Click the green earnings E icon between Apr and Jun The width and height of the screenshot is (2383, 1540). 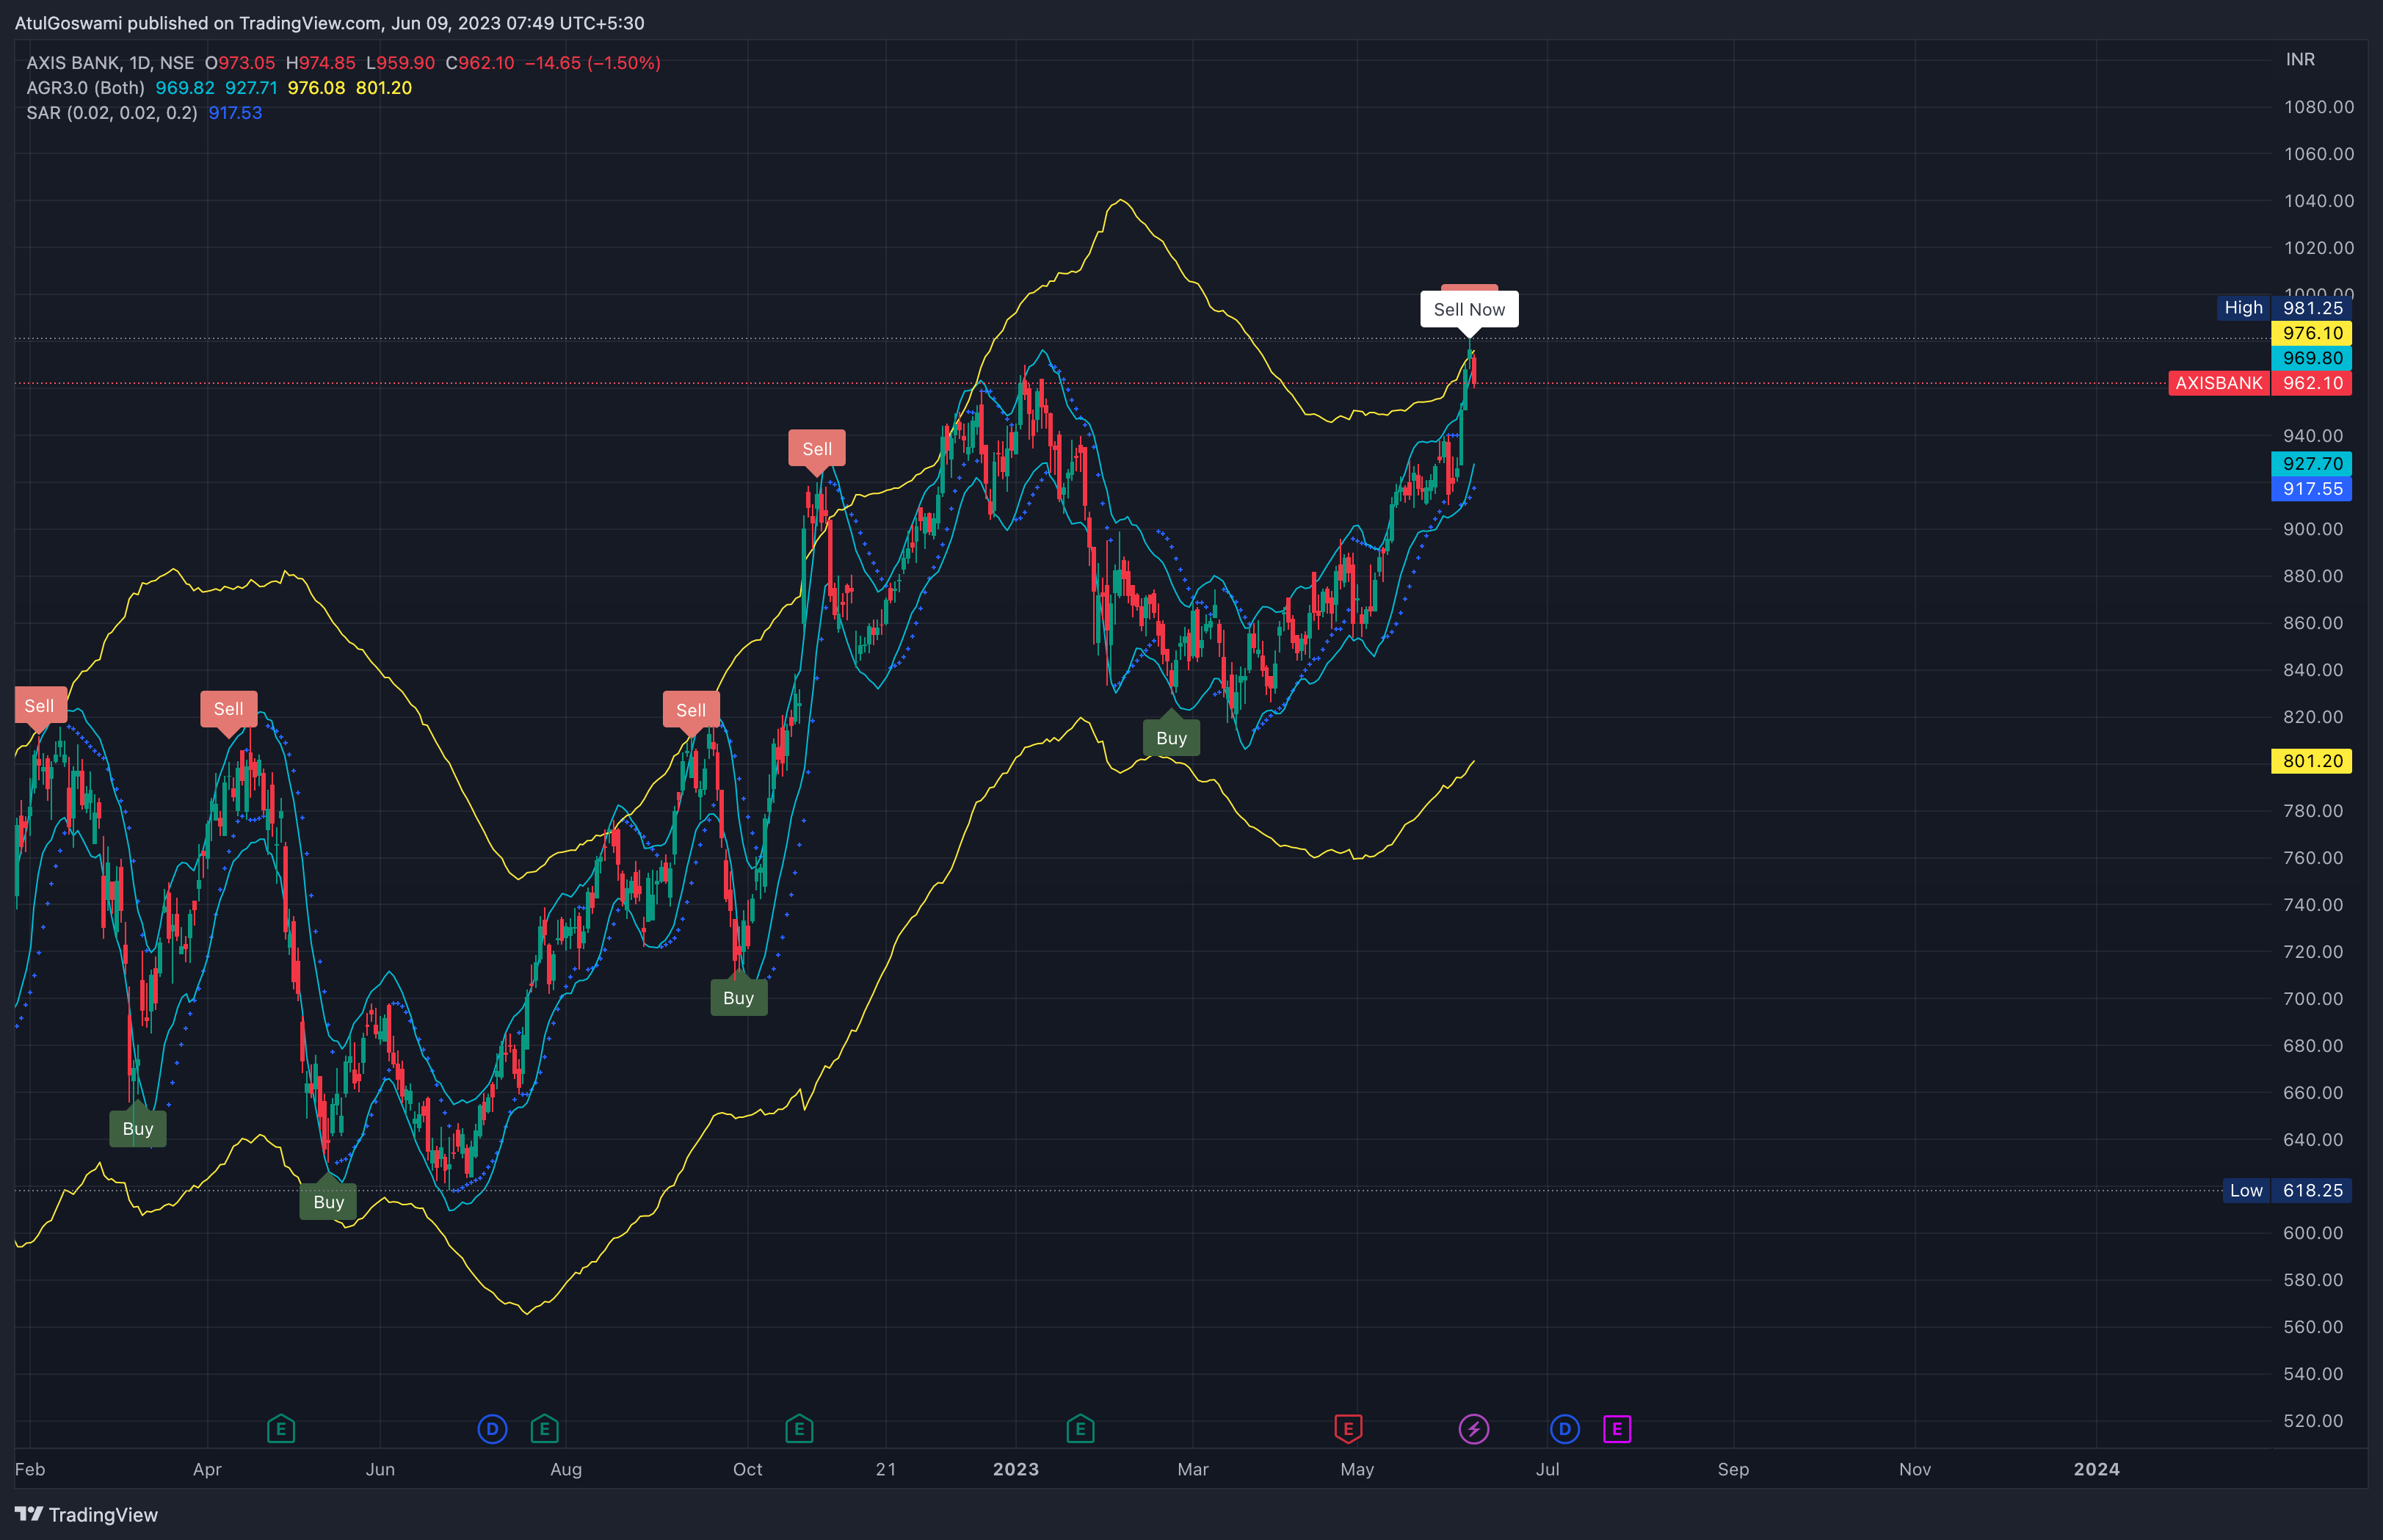(x=281, y=1429)
